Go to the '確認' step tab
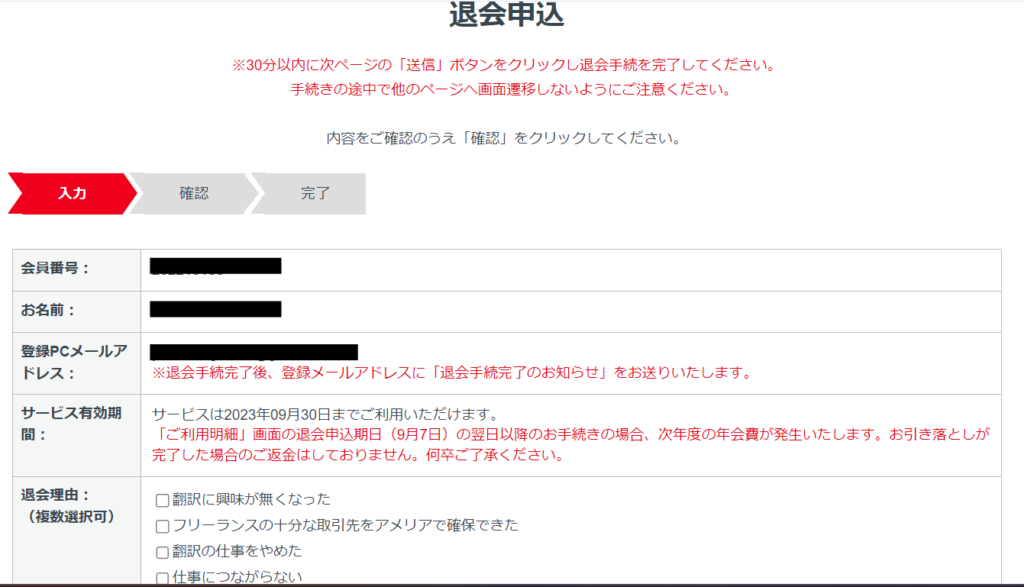The image size is (1024, 587). point(194,194)
